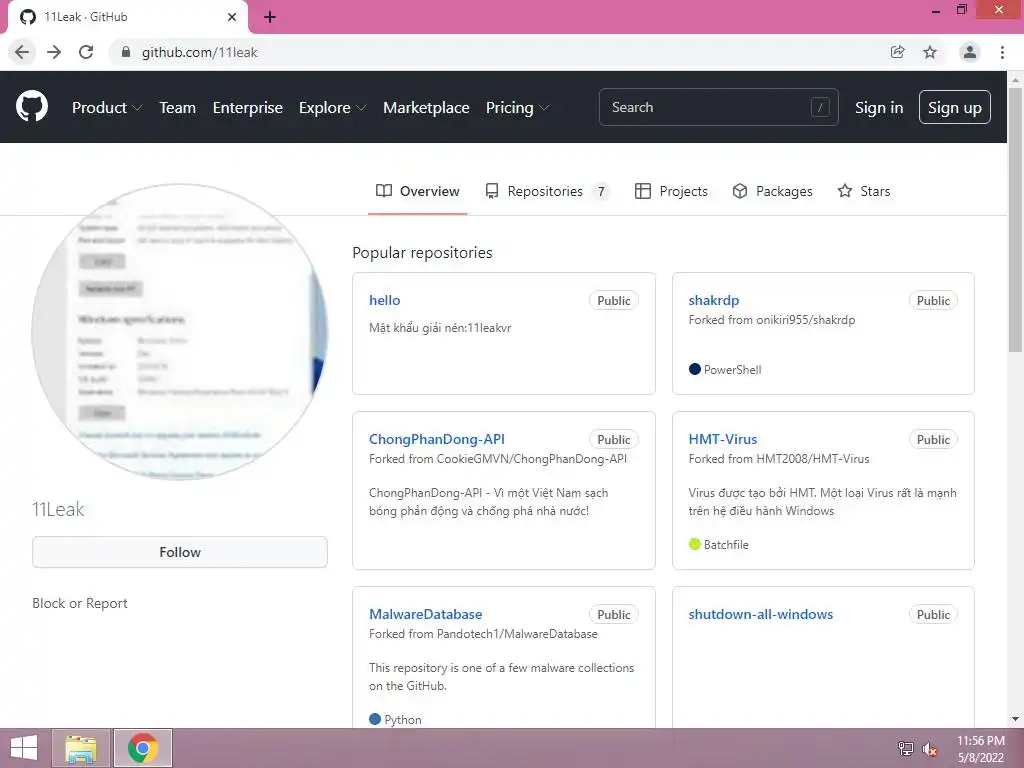Close the 11Leak GitHub tab
1024x768 pixels.
[232, 17]
